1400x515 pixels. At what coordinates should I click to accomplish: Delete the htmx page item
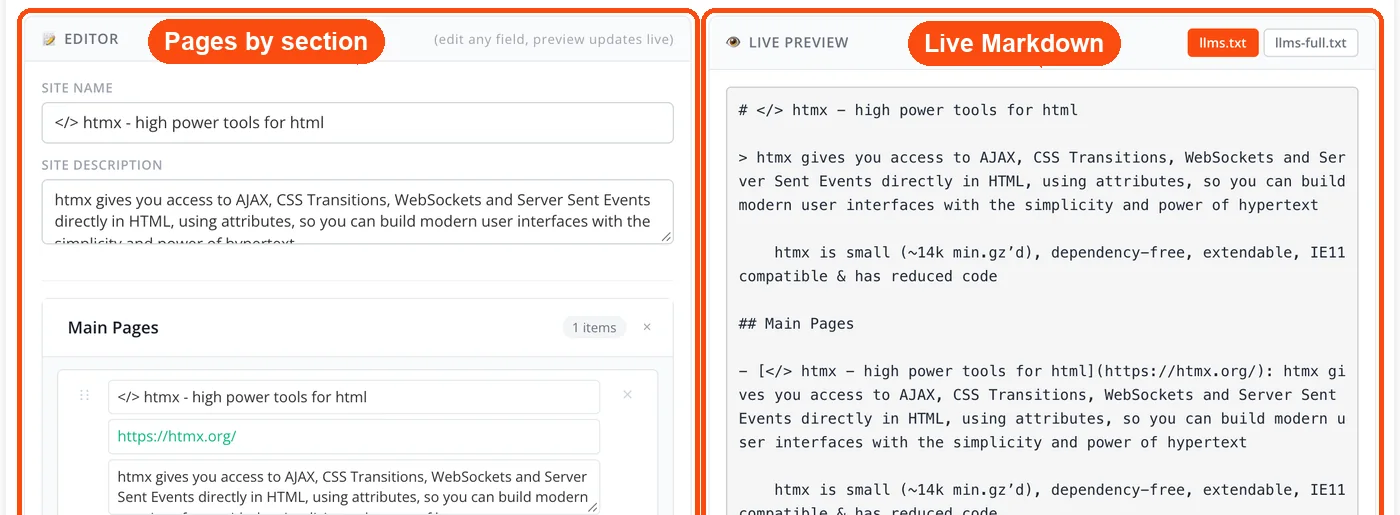(x=628, y=395)
